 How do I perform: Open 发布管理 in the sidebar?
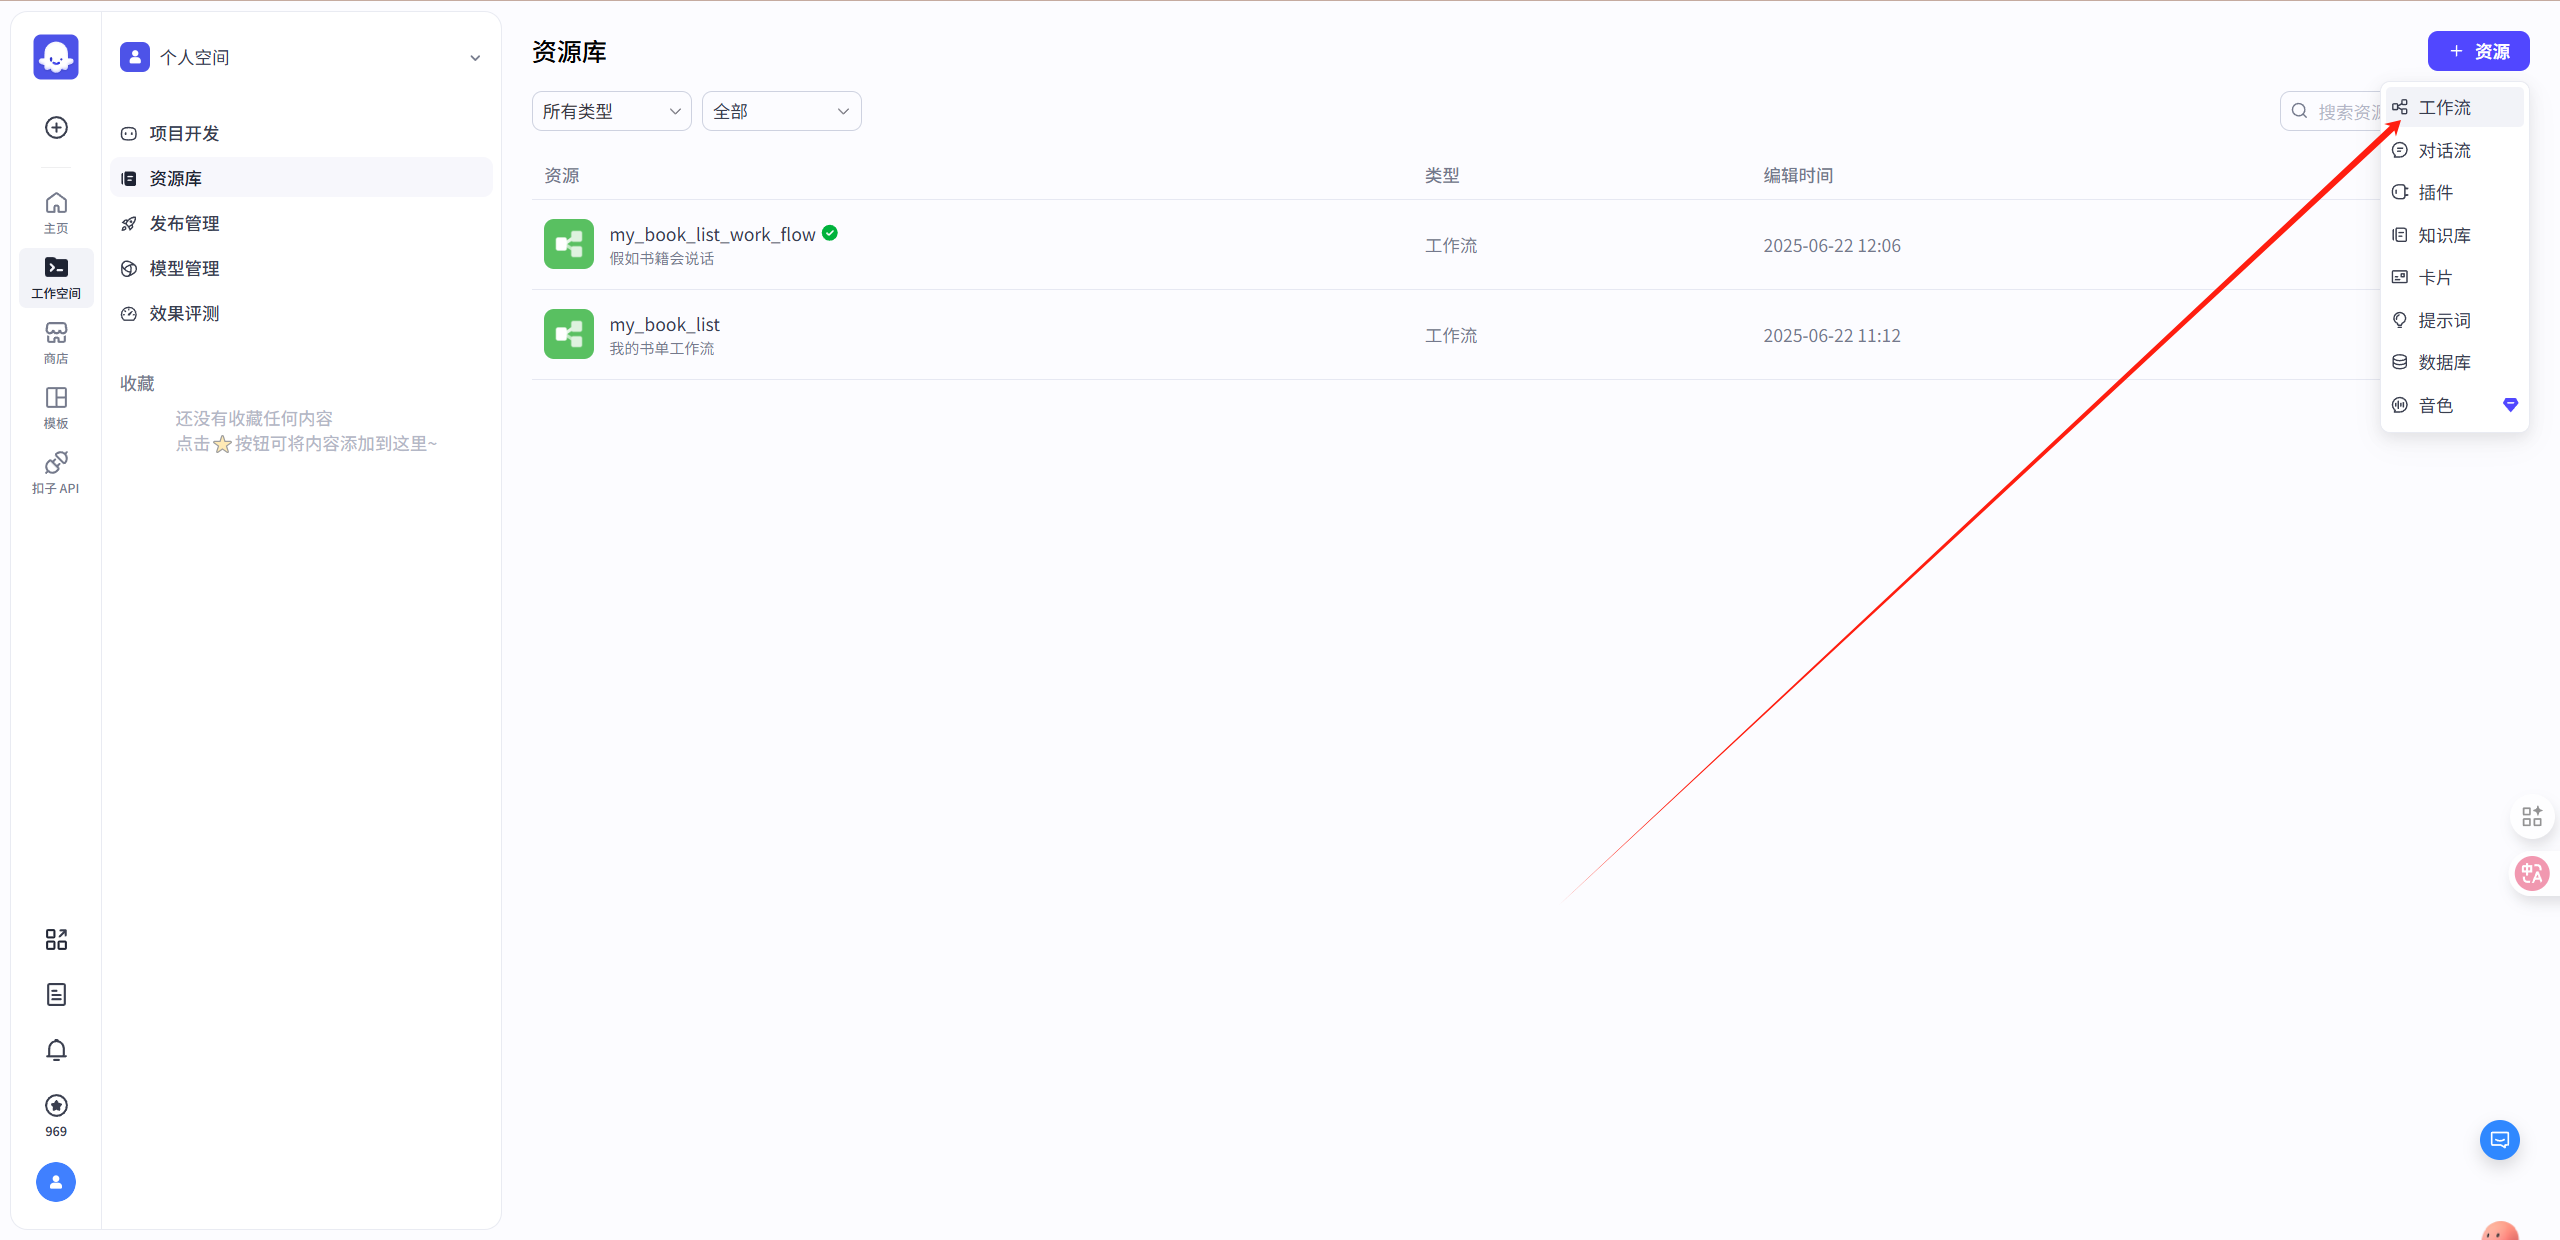tap(184, 223)
